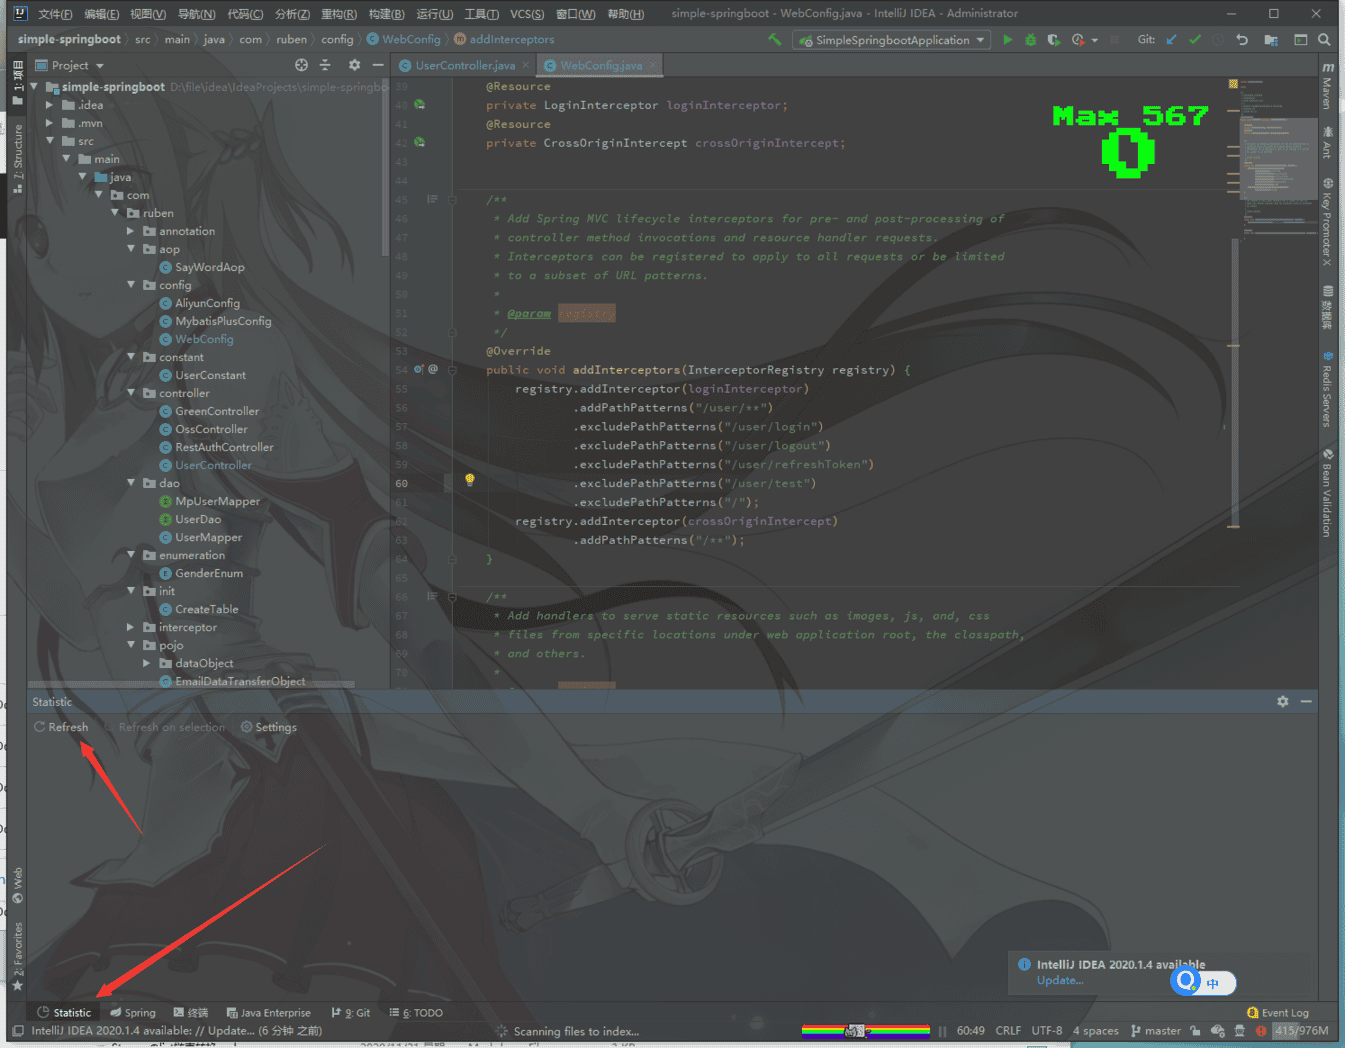
Task: Collapse the controller package folder
Action: coord(131,393)
